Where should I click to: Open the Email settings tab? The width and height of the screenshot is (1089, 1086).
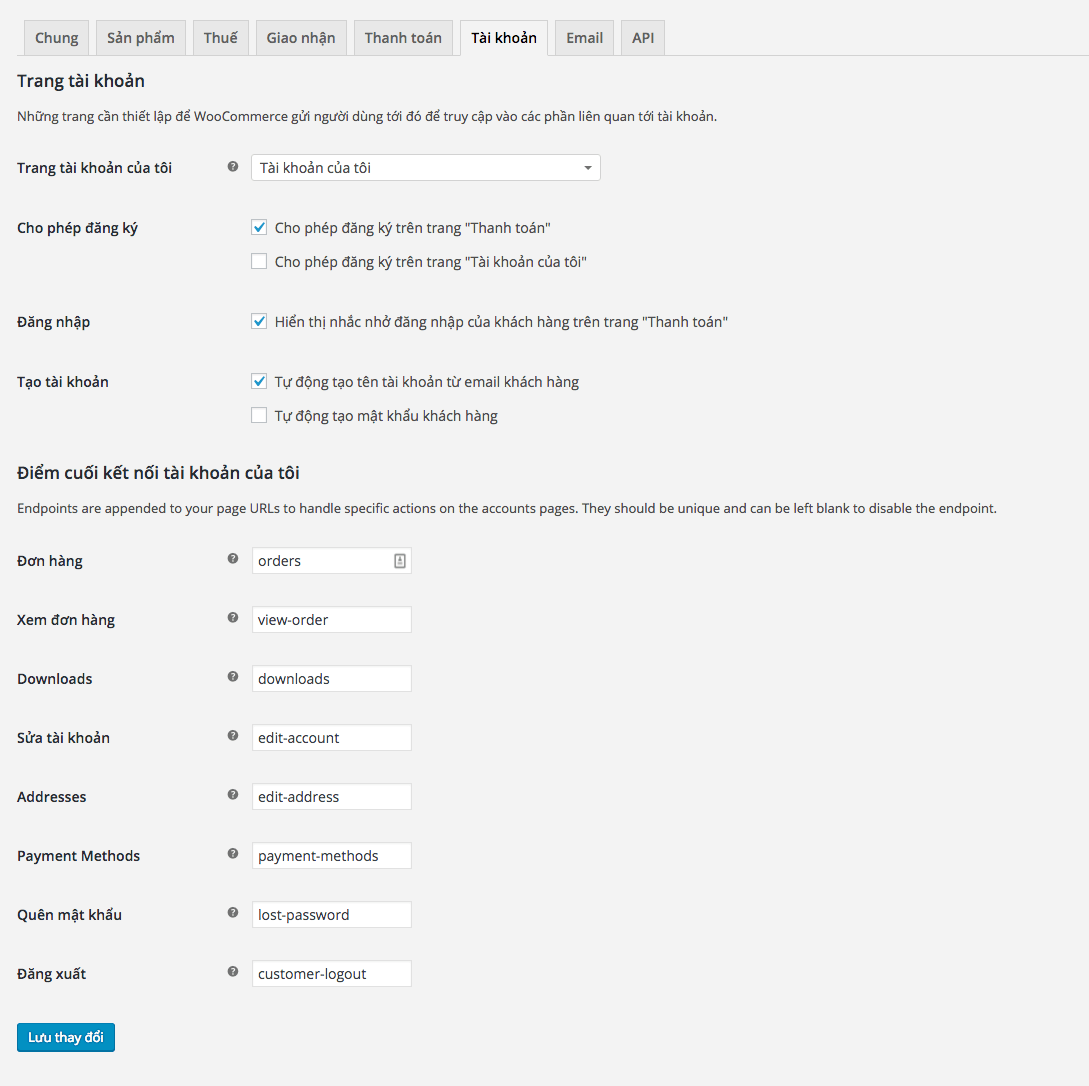[584, 38]
